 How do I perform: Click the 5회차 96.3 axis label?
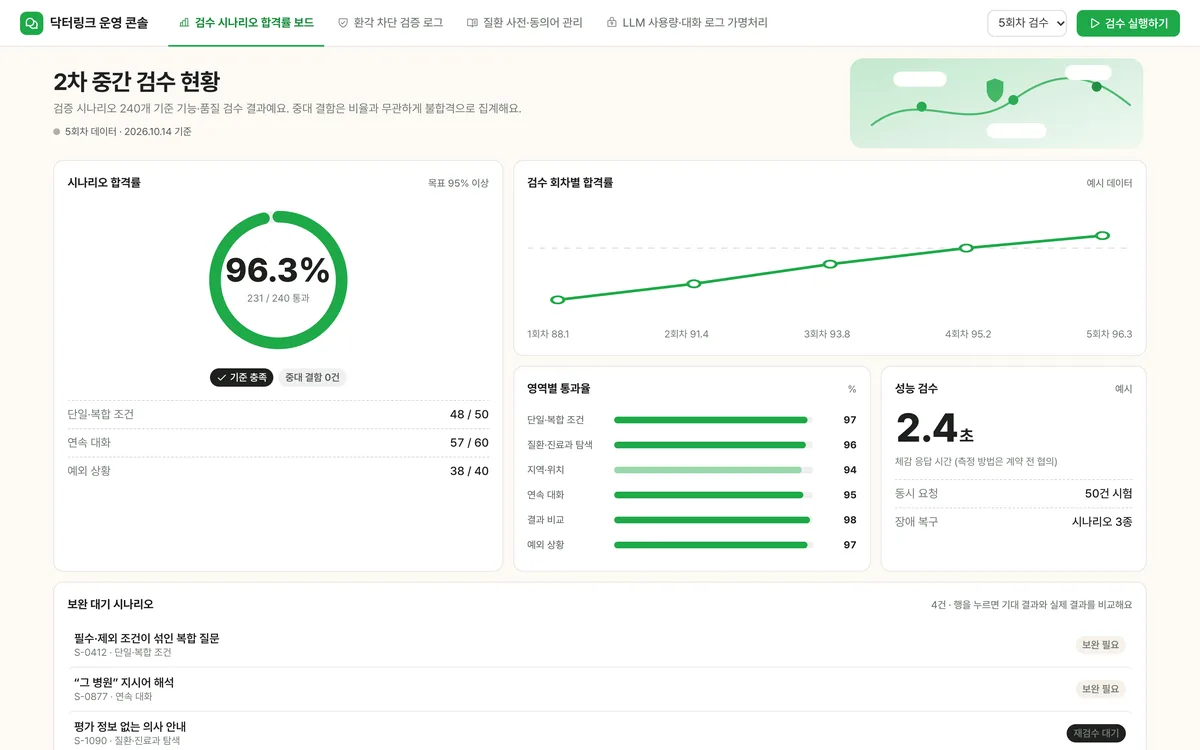tap(1109, 334)
